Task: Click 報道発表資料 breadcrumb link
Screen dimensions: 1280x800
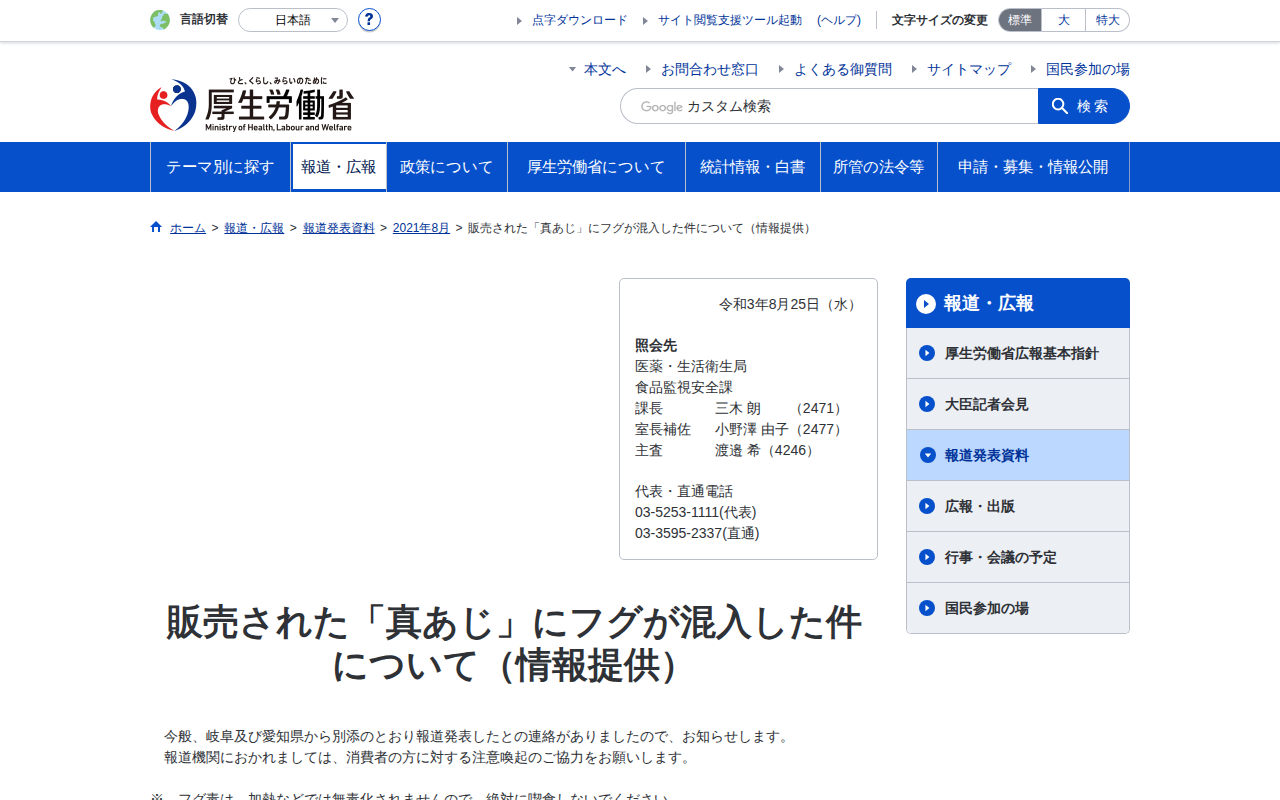Action: (339, 228)
